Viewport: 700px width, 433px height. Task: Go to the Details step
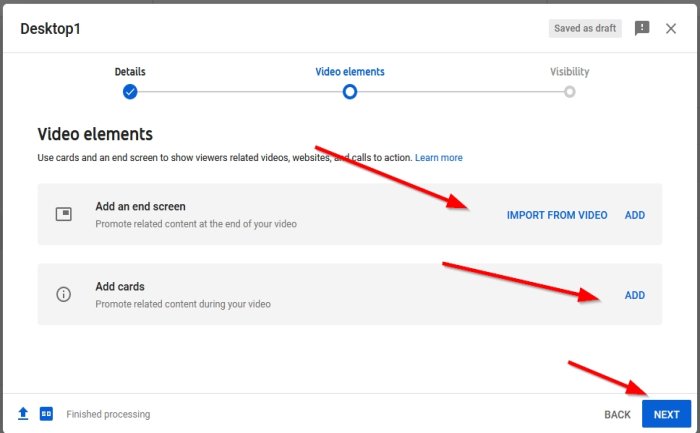130,72
